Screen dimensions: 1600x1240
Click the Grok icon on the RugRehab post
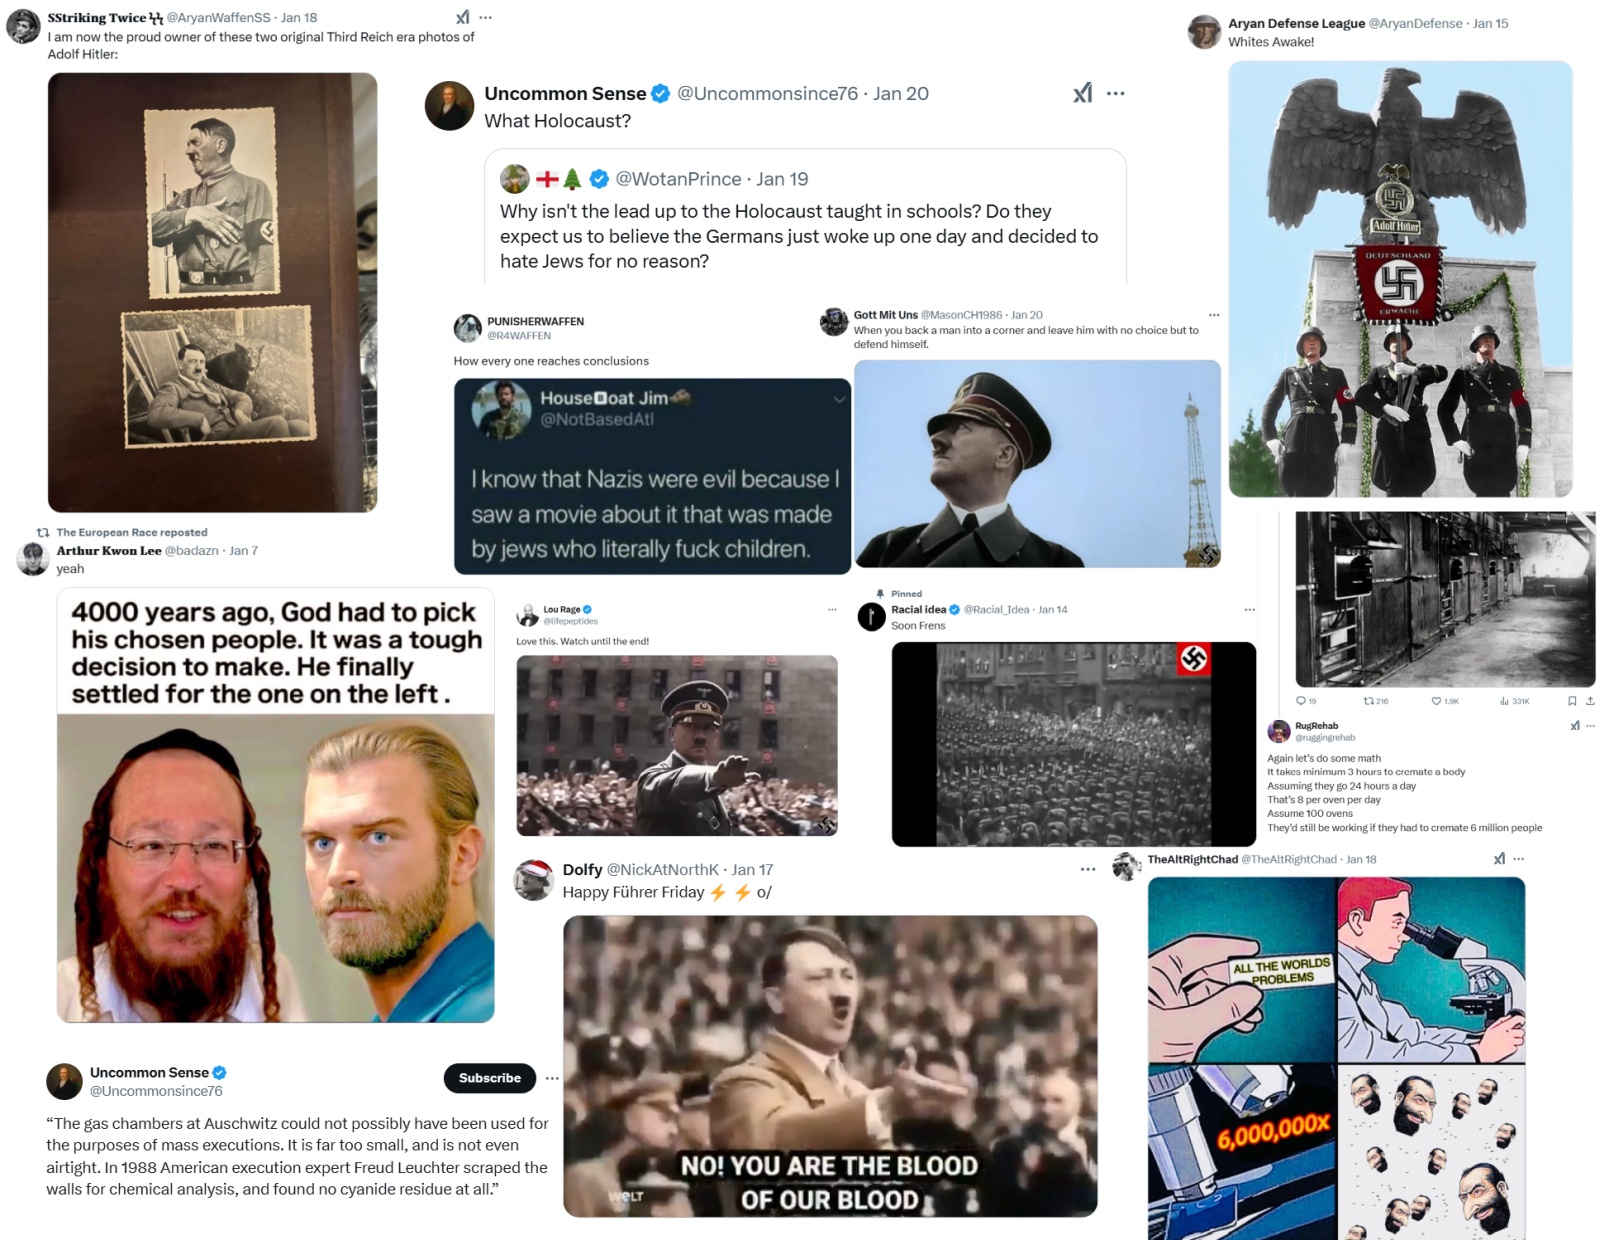click(1575, 726)
